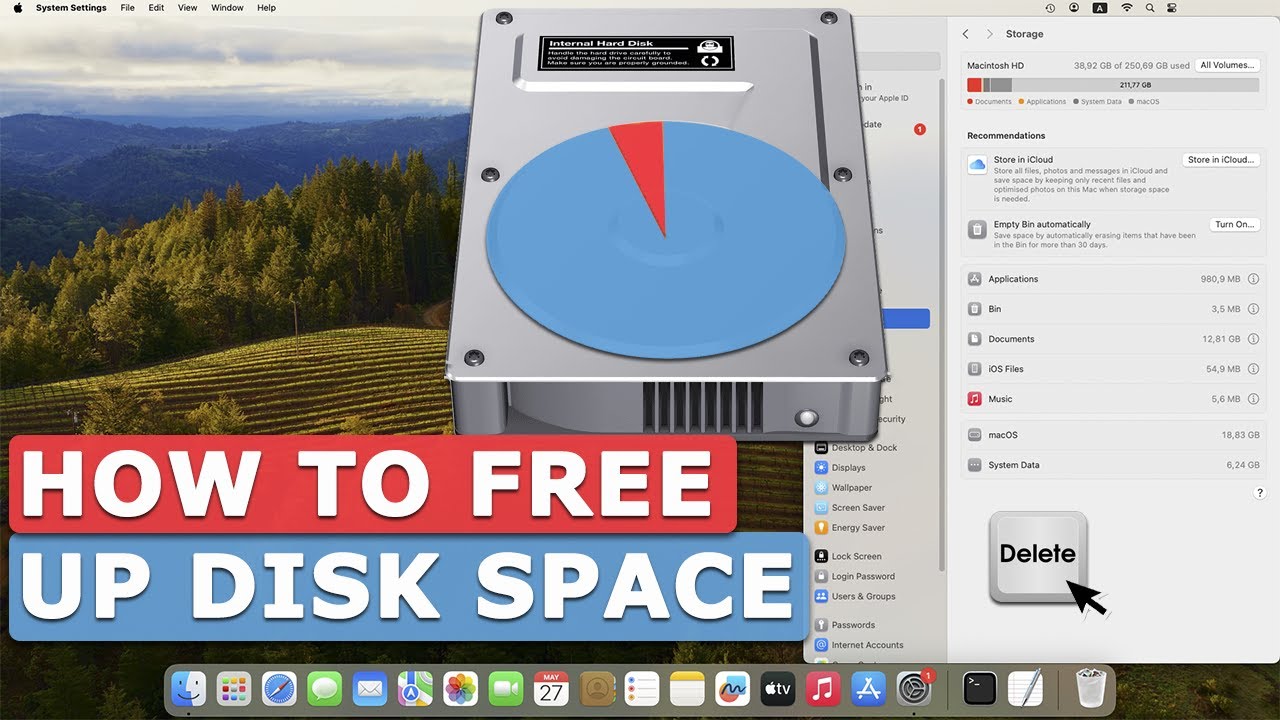This screenshot has width=1280, height=720.
Task: Click the System Settings Dock icon with badge
Action: click(x=914, y=689)
